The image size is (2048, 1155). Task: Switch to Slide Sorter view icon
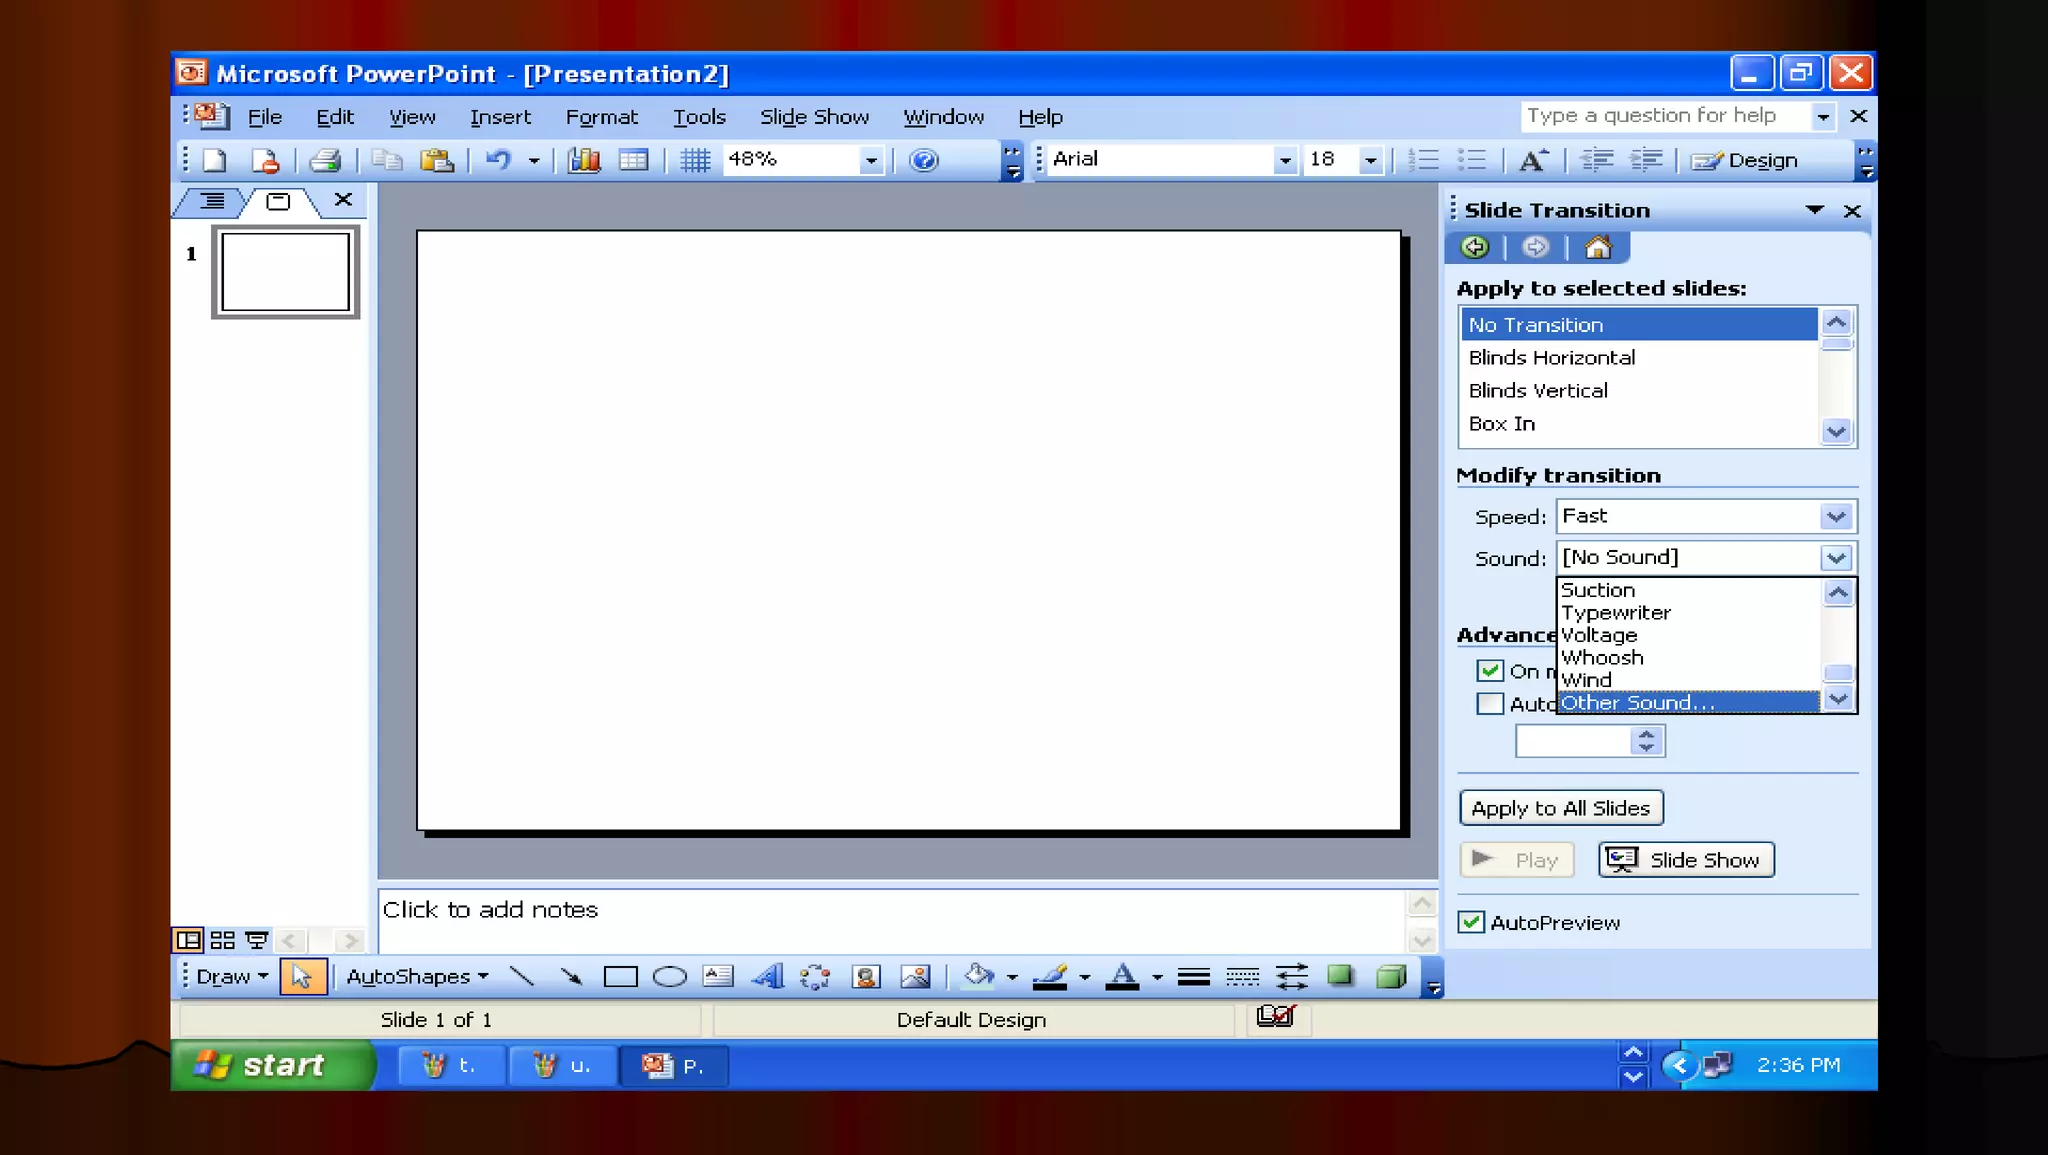click(x=223, y=940)
